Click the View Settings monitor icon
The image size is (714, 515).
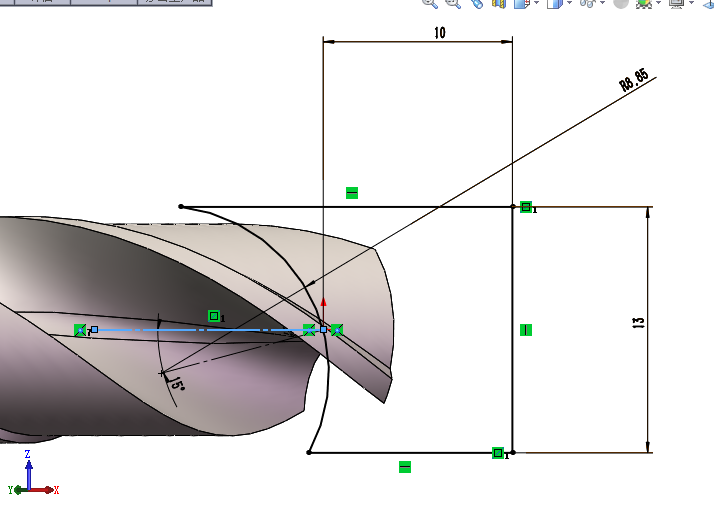click(677, 3)
